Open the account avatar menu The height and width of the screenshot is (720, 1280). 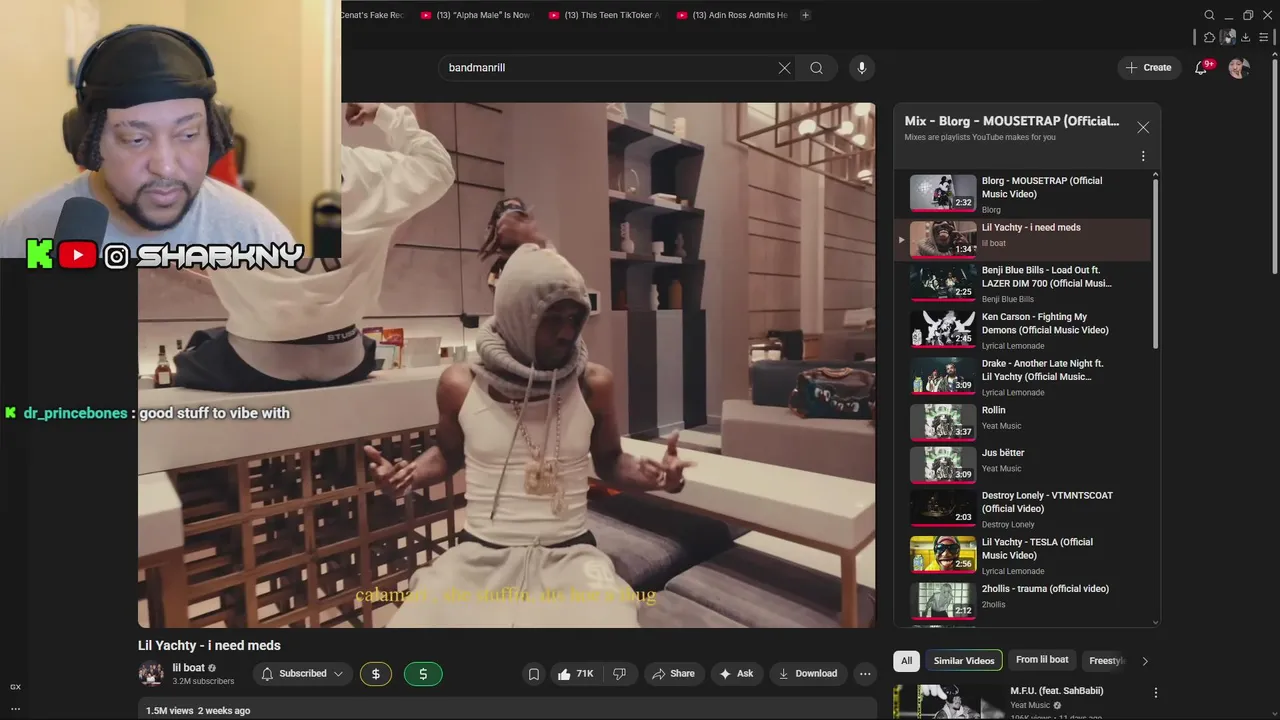1239,68
